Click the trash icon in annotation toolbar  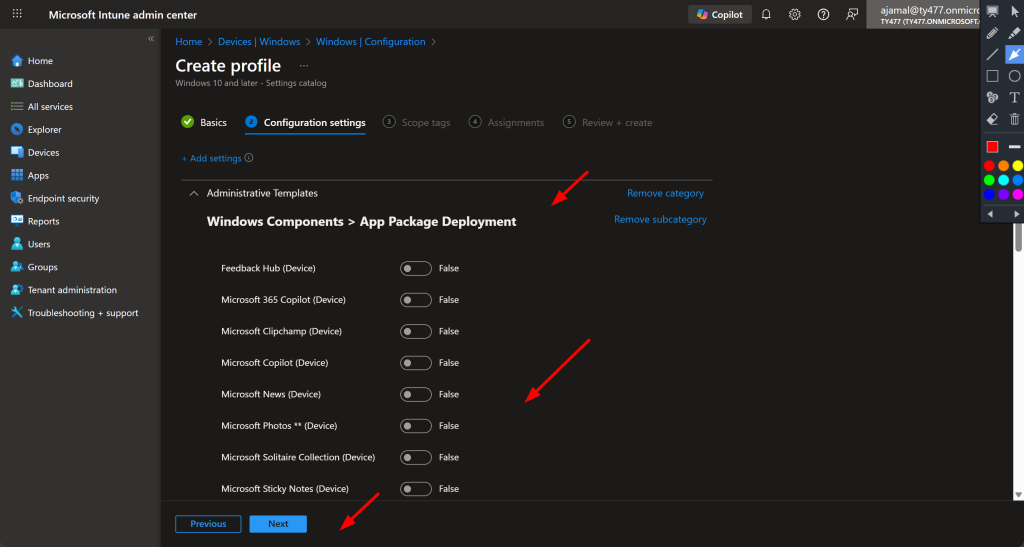[x=1014, y=119]
